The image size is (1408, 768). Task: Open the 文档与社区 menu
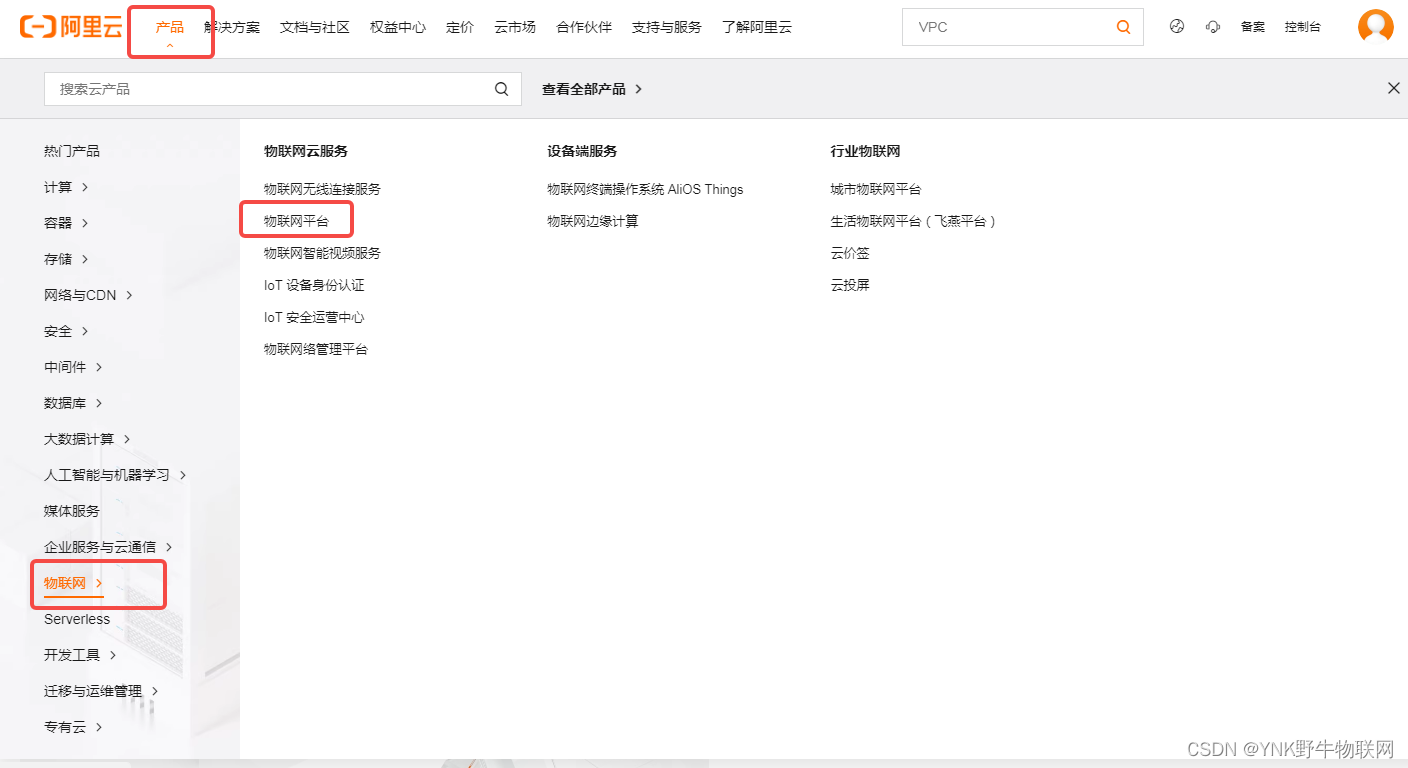[315, 27]
